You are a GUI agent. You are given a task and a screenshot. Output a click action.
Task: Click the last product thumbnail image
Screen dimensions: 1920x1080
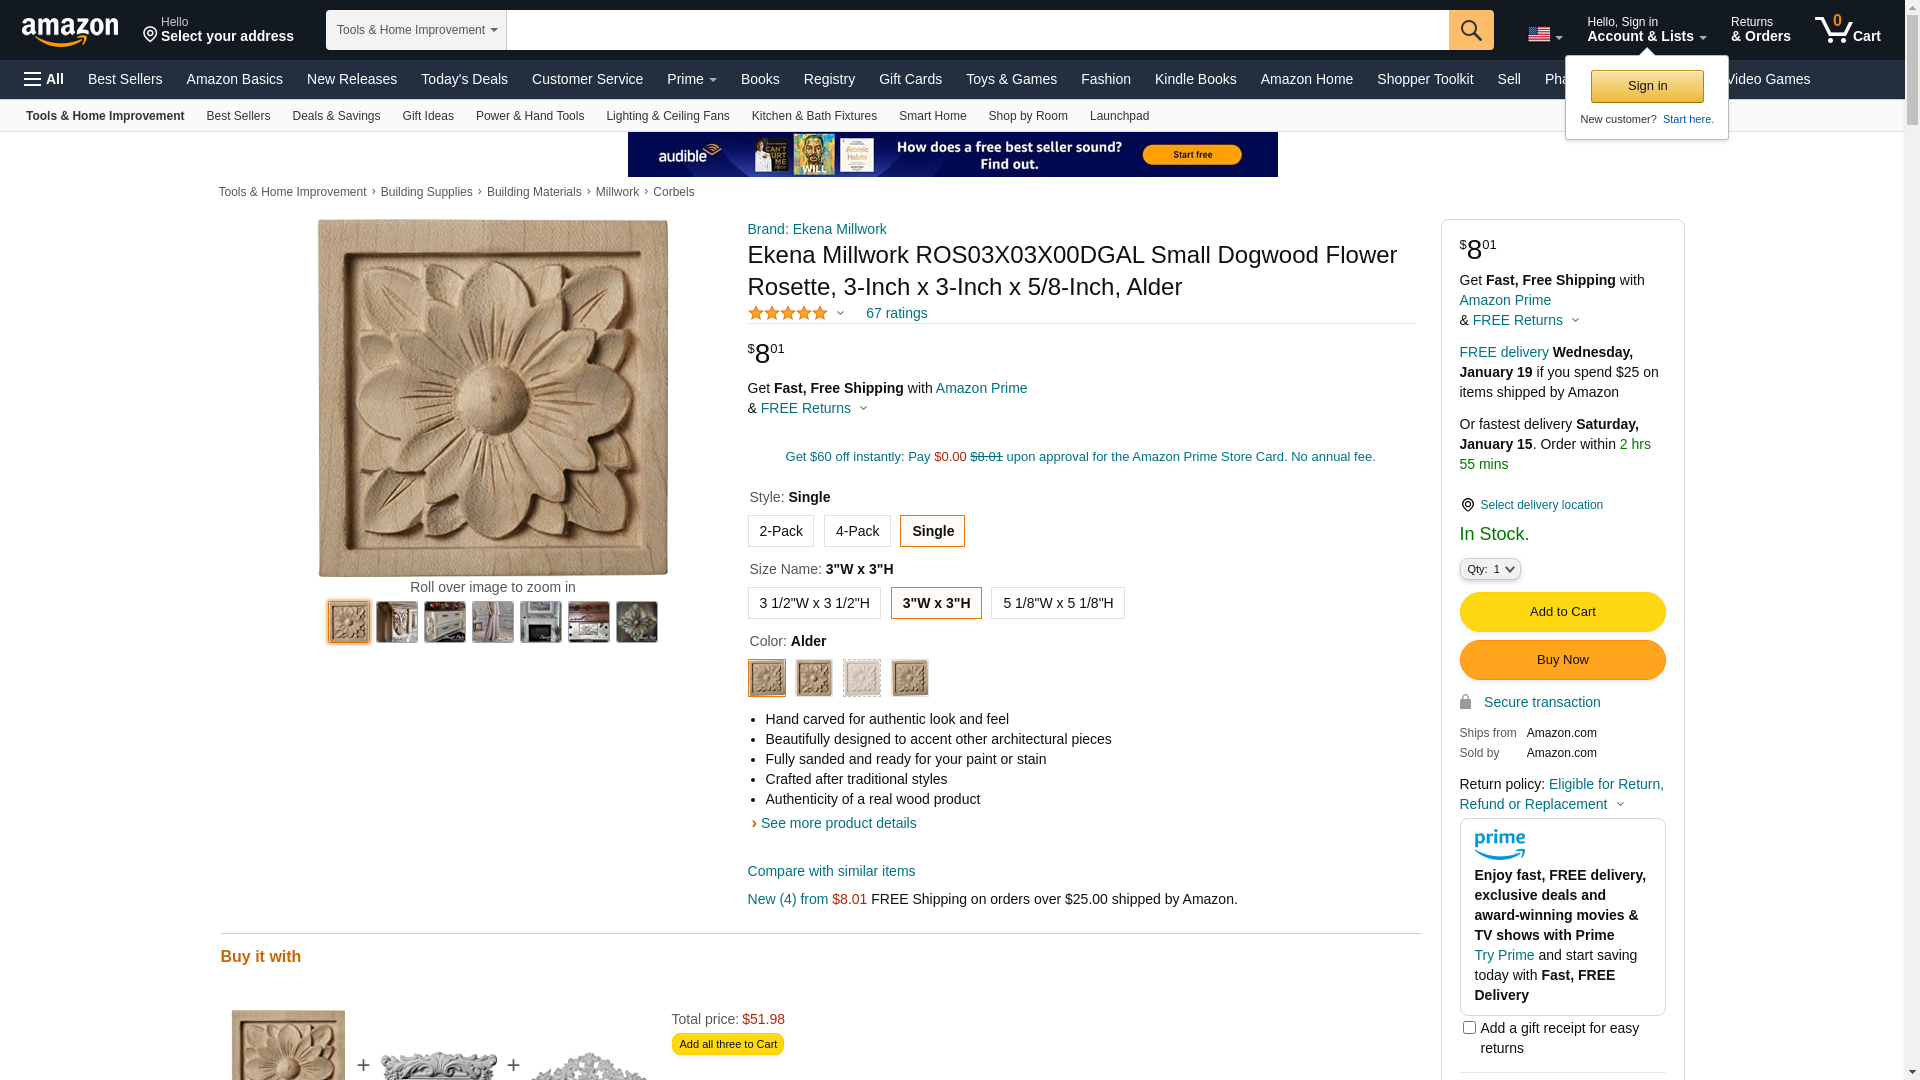(636, 622)
